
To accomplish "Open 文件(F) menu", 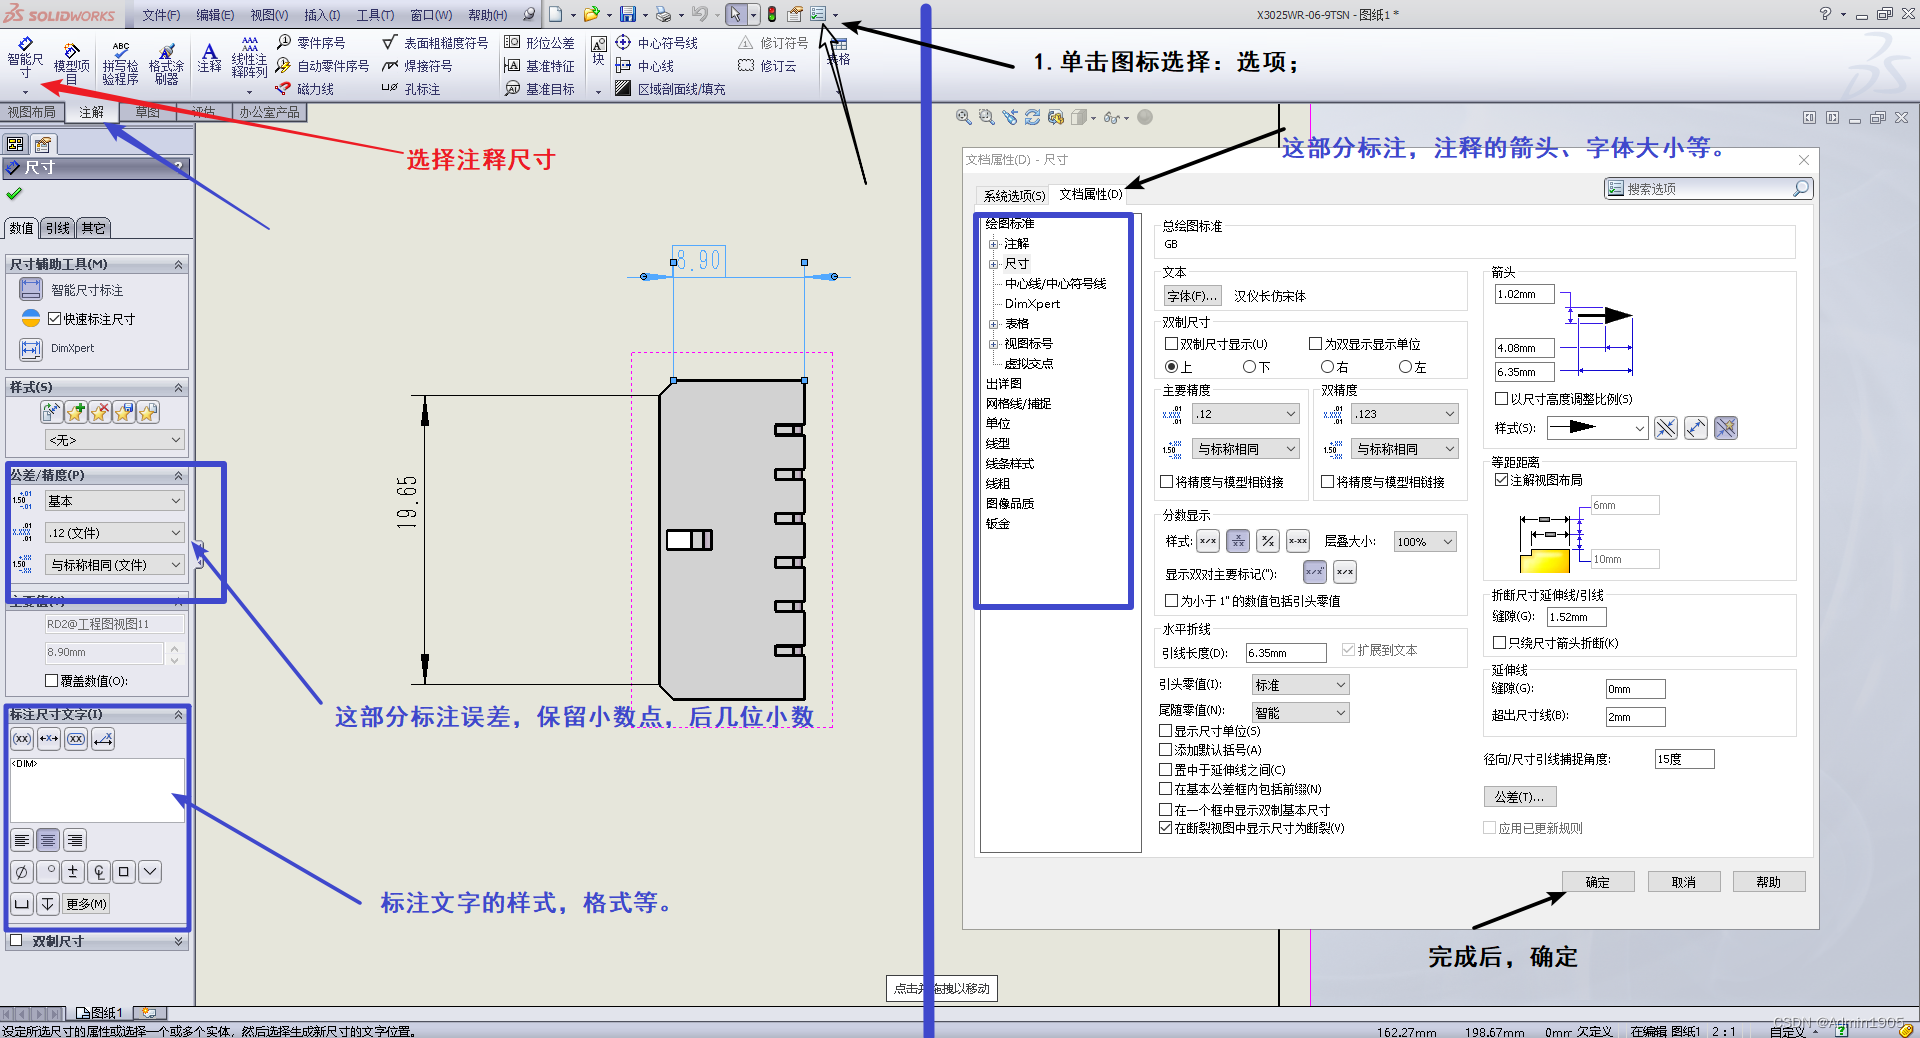I will pos(161,15).
